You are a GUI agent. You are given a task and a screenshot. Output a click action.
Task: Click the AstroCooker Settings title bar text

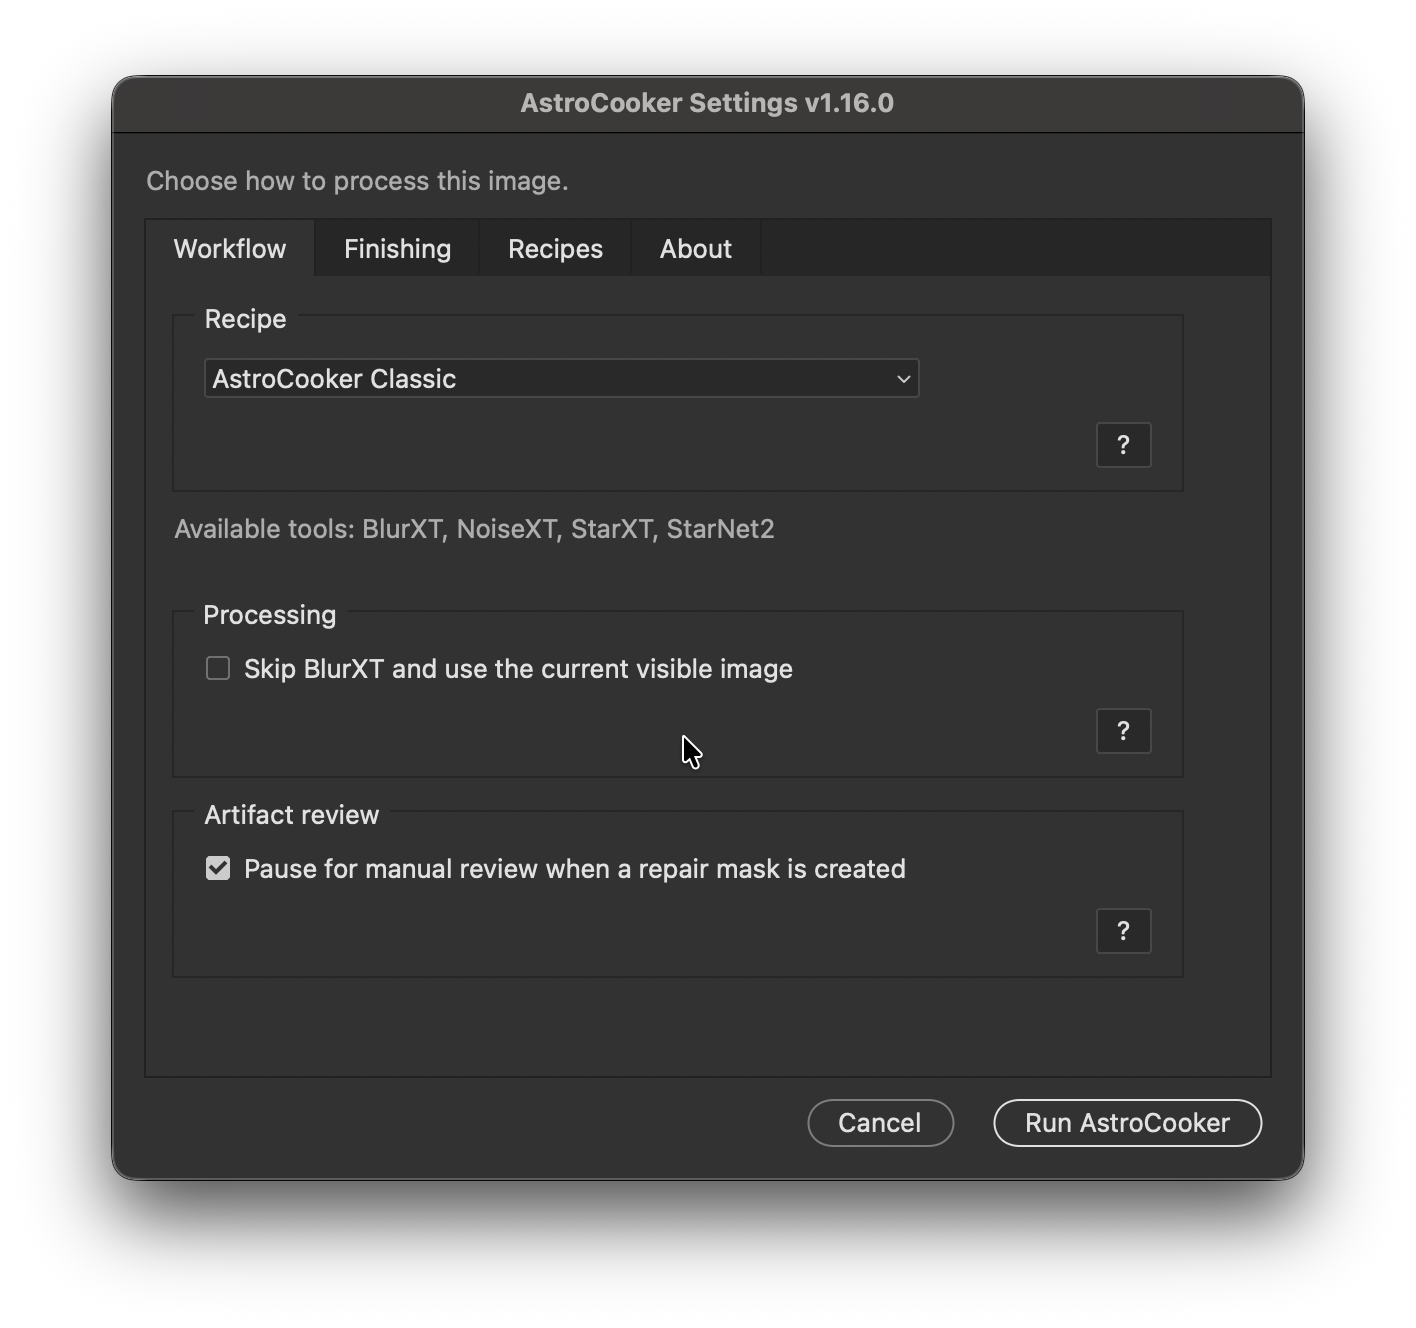[707, 103]
